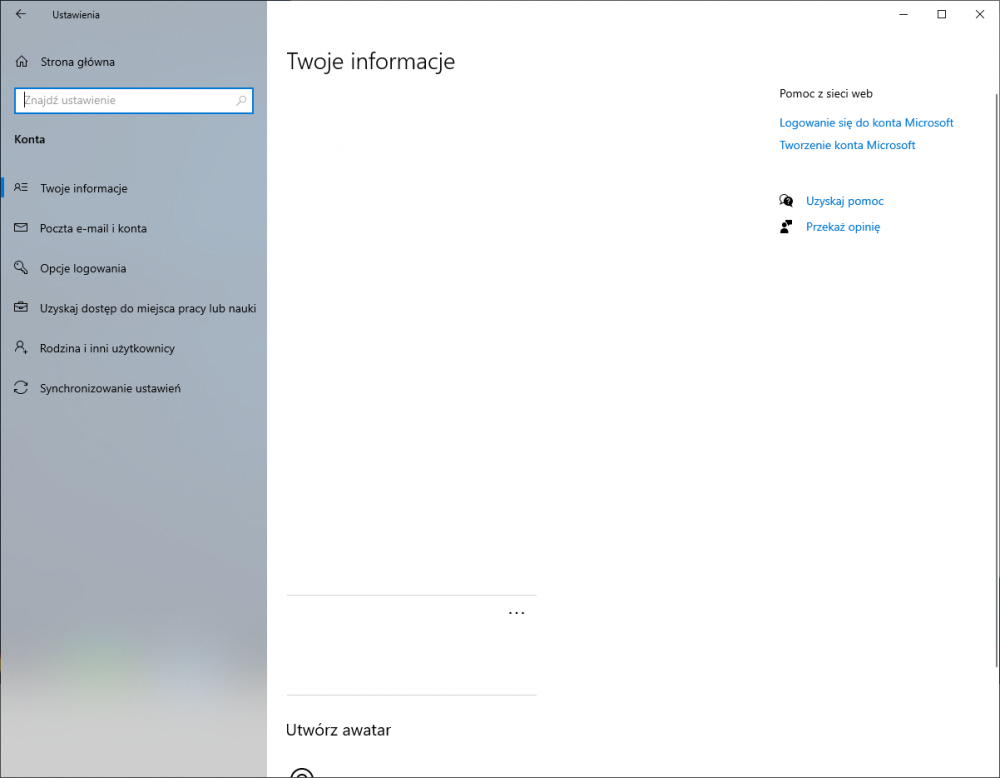The width and height of the screenshot is (1000, 778).
Task: Open the Tworzenie konta Microsoft link
Action: pos(847,145)
